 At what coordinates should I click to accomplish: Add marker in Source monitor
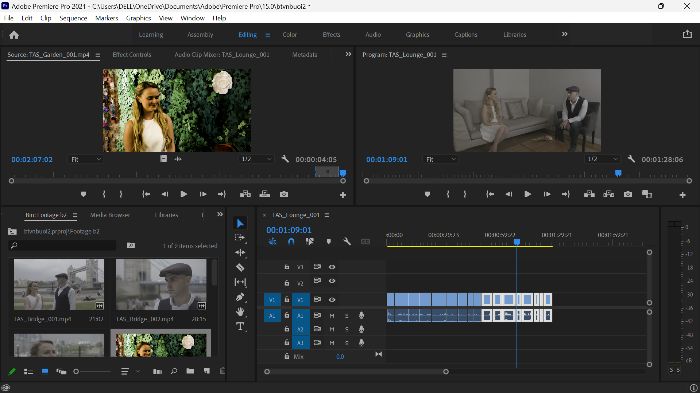tap(83, 194)
